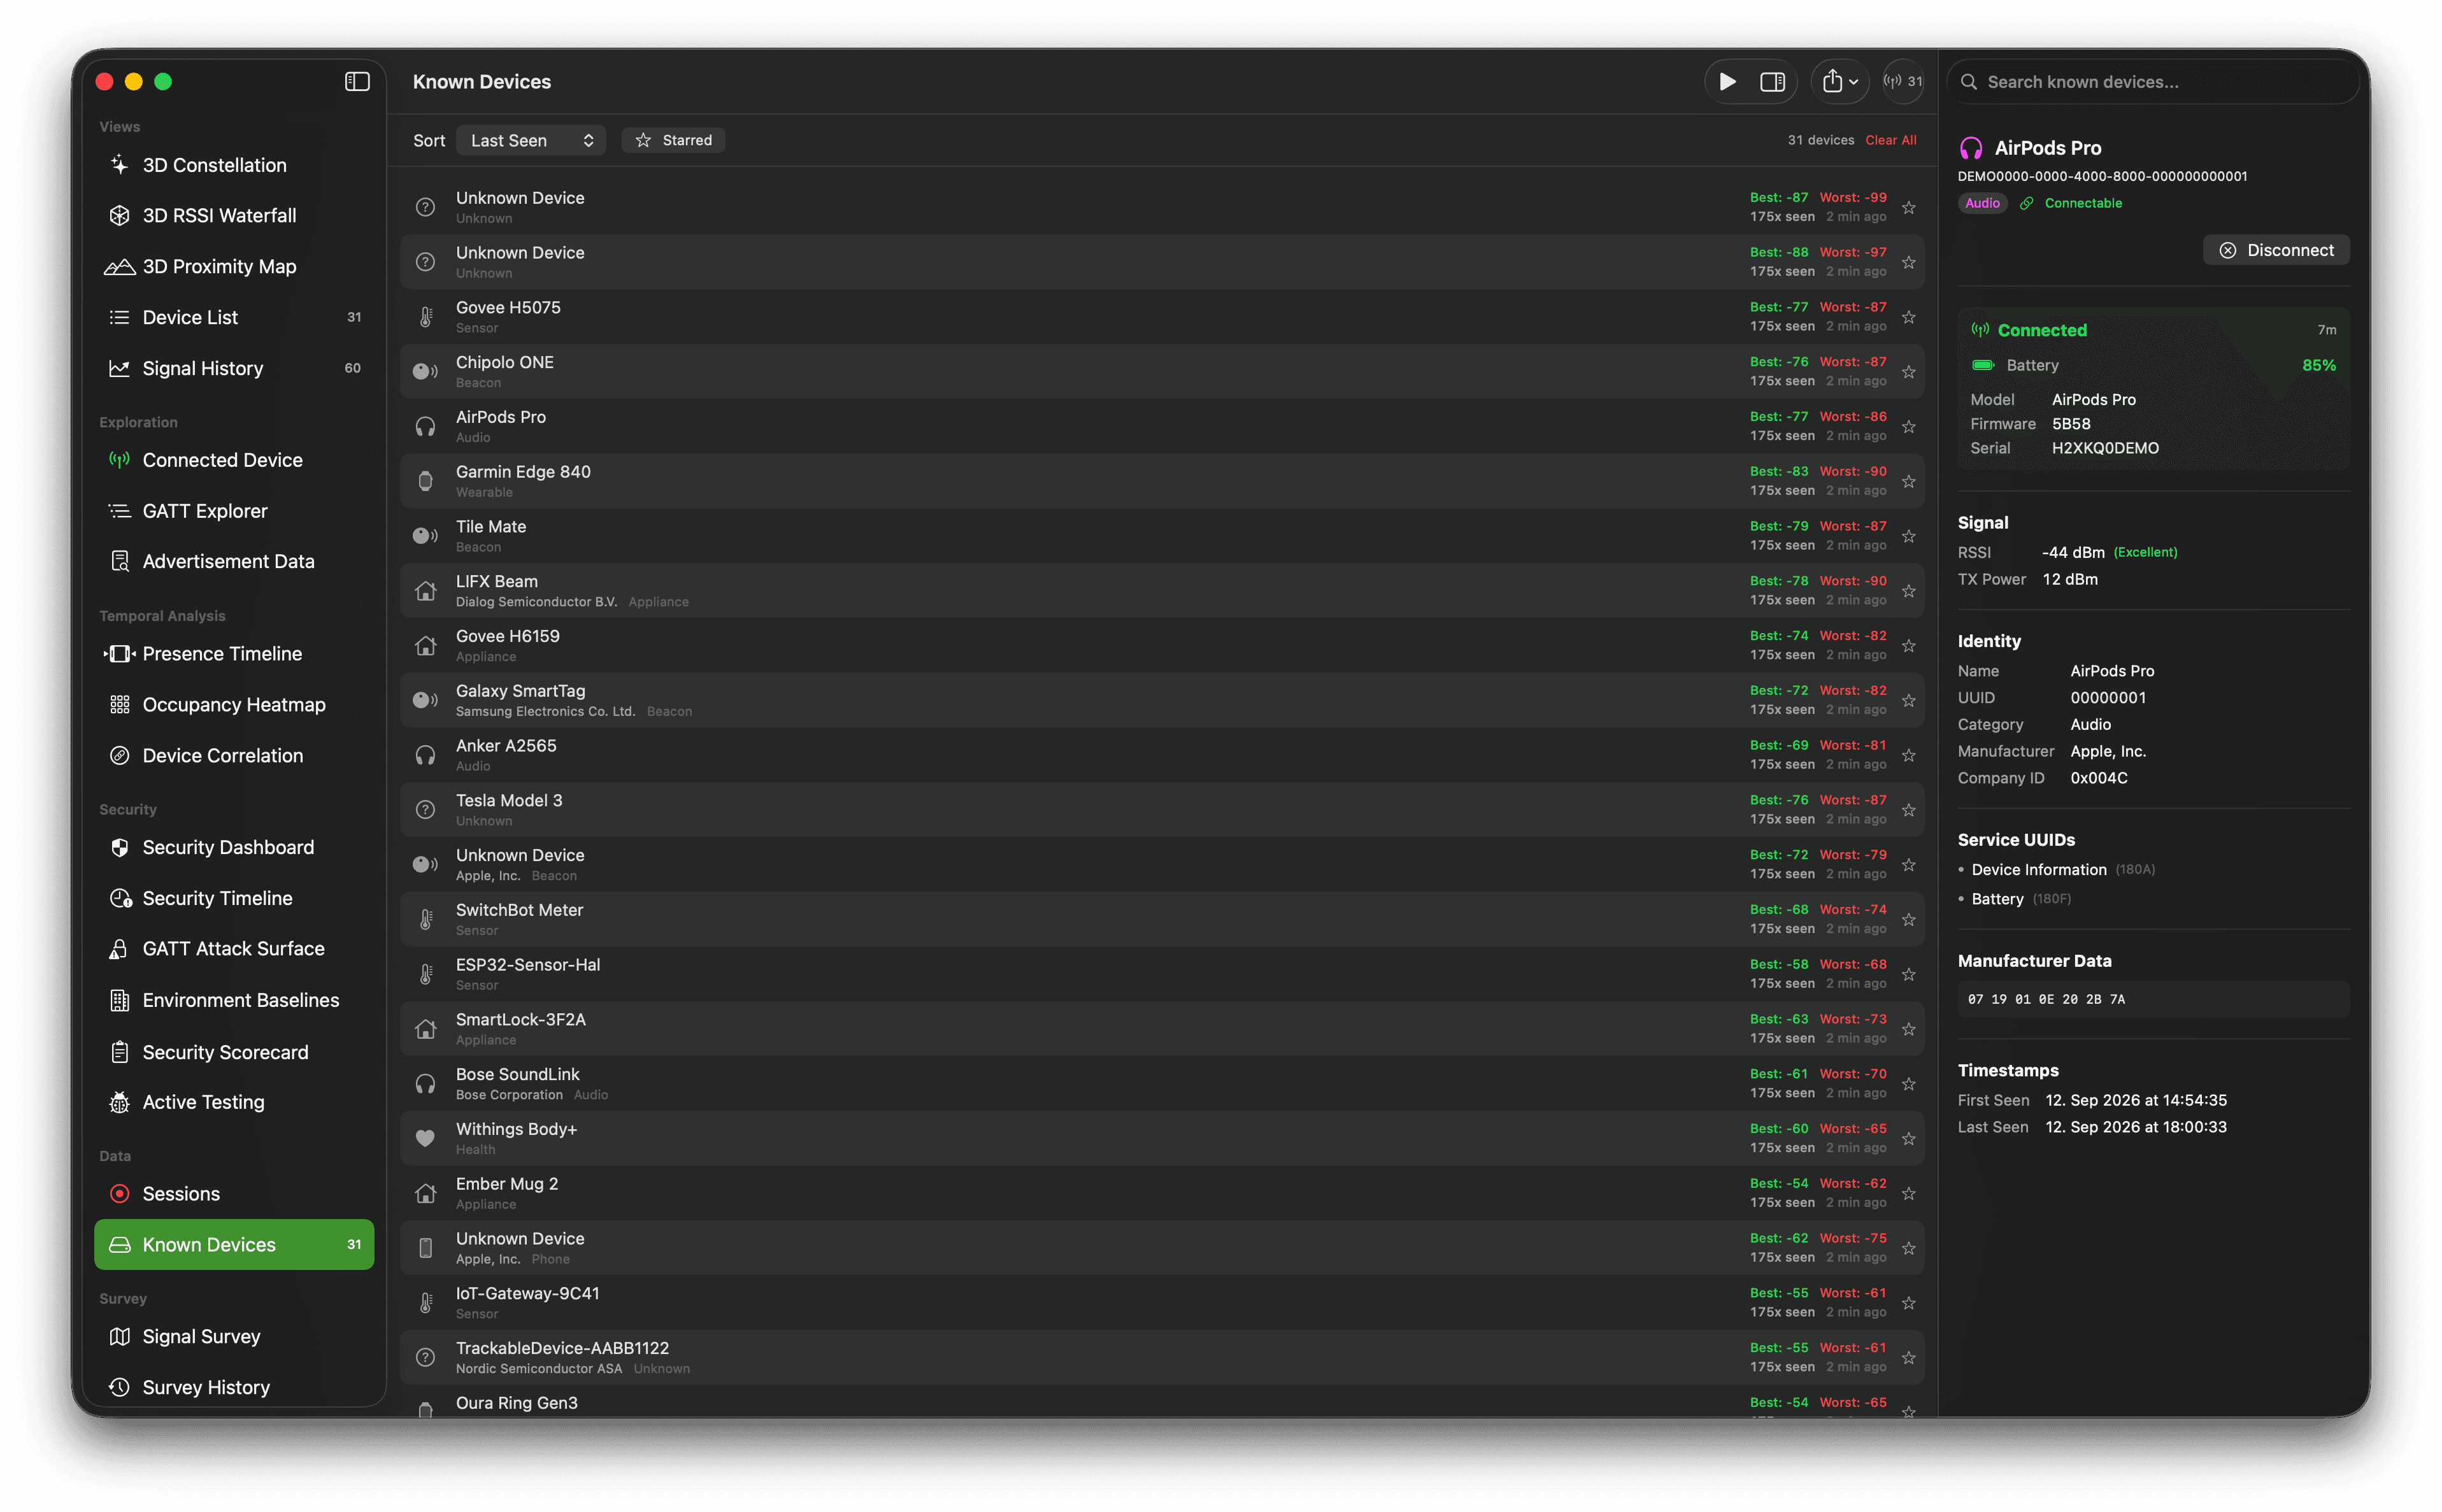
Task: Click the Disconnect button
Action: [2275, 250]
